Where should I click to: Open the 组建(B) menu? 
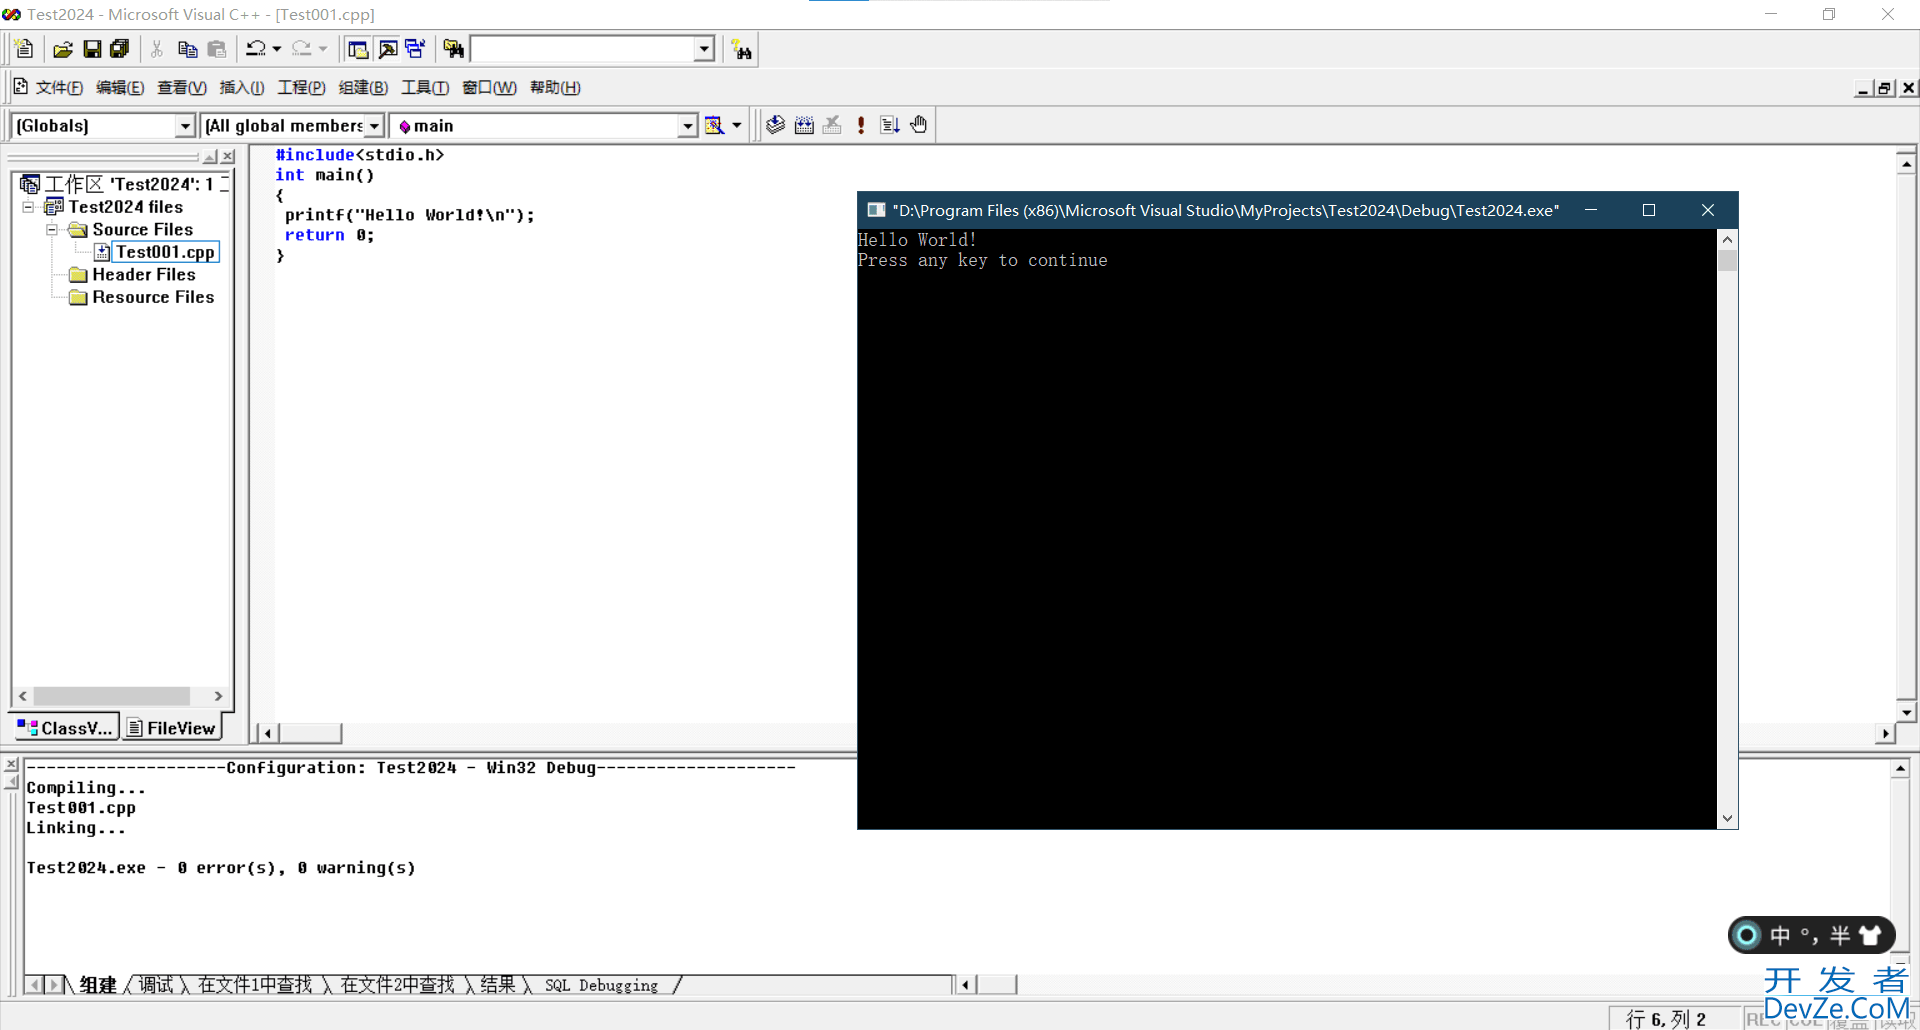point(363,88)
